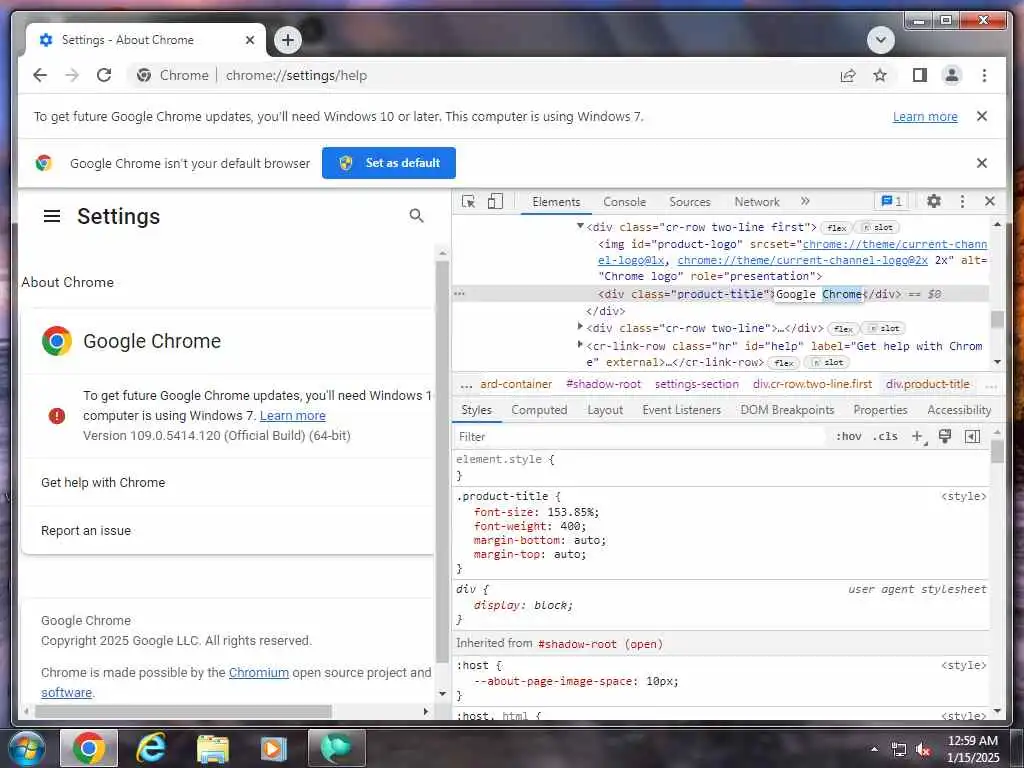
Task: Search settings with the magnifier icon
Action: point(416,216)
